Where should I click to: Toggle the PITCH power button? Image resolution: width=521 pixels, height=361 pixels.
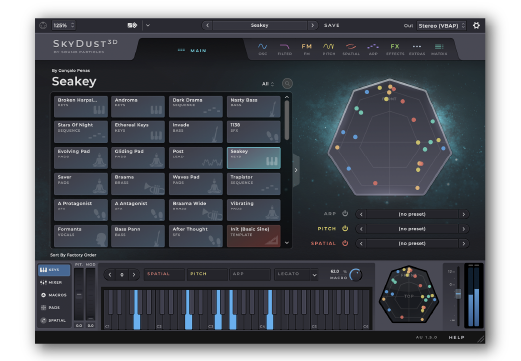click(x=345, y=228)
